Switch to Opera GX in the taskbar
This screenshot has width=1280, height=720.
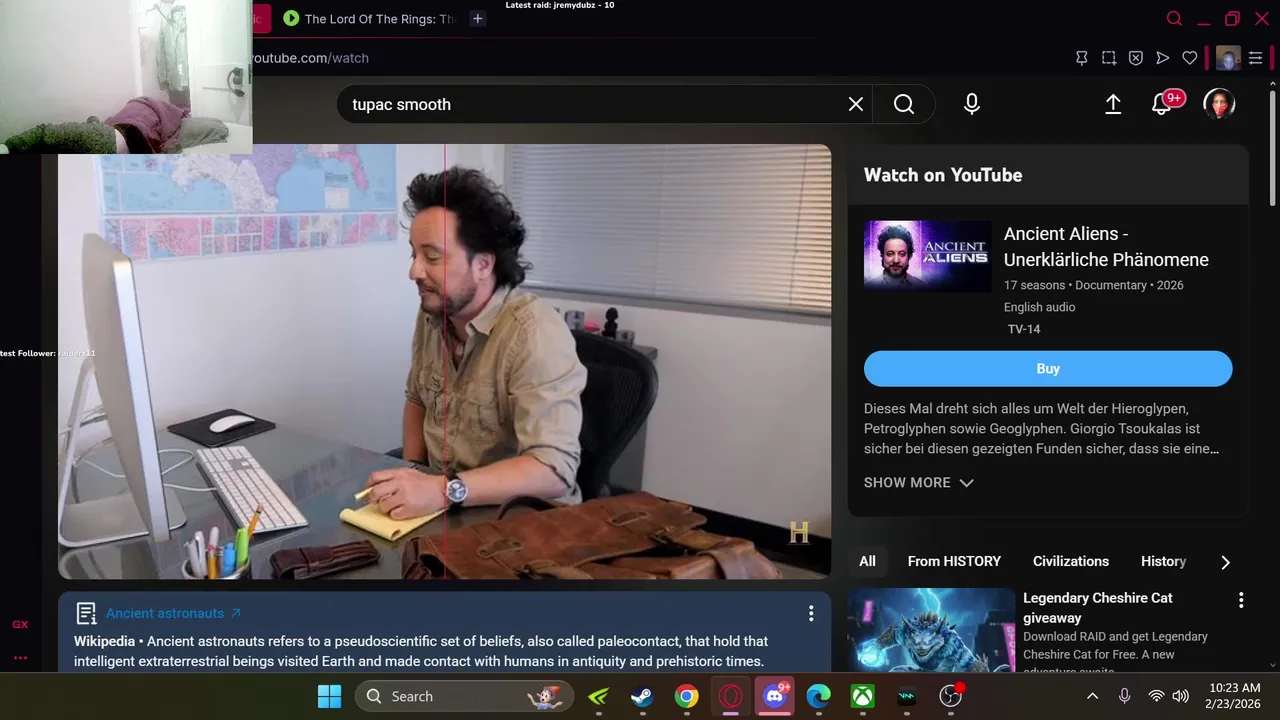[x=730, y=696]
